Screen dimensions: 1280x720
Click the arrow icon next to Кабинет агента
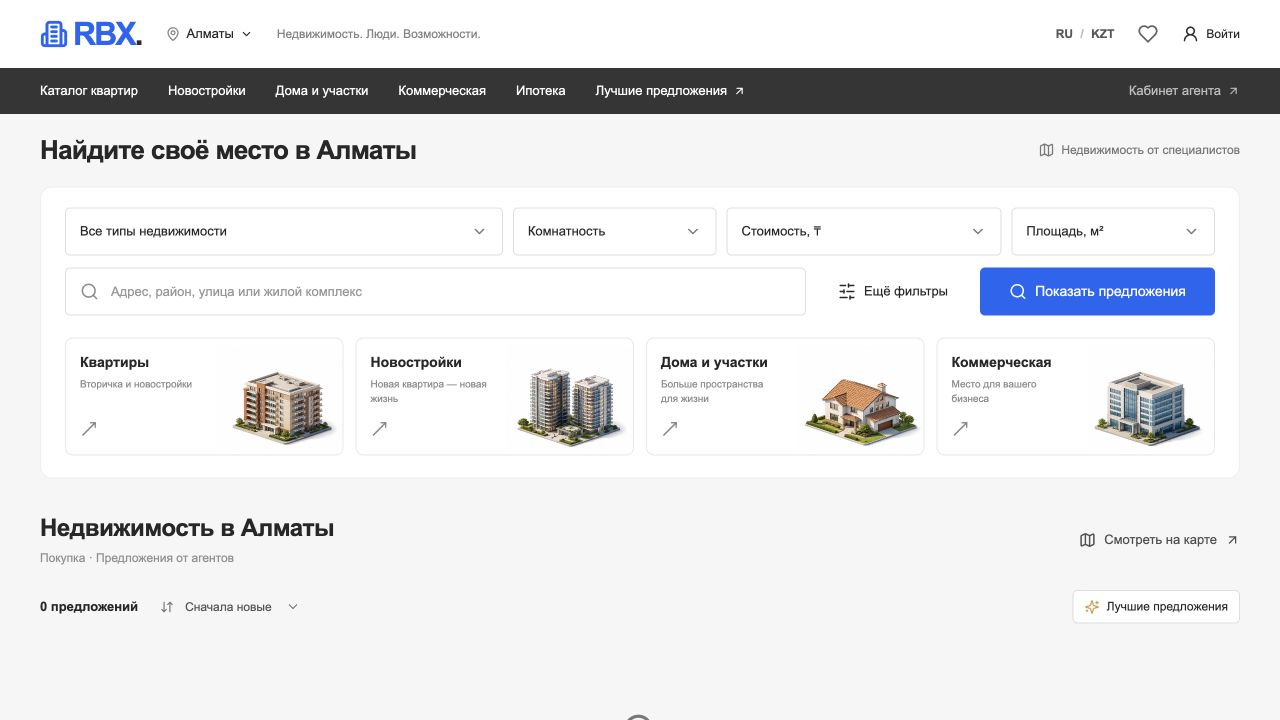pos(1233,91)
